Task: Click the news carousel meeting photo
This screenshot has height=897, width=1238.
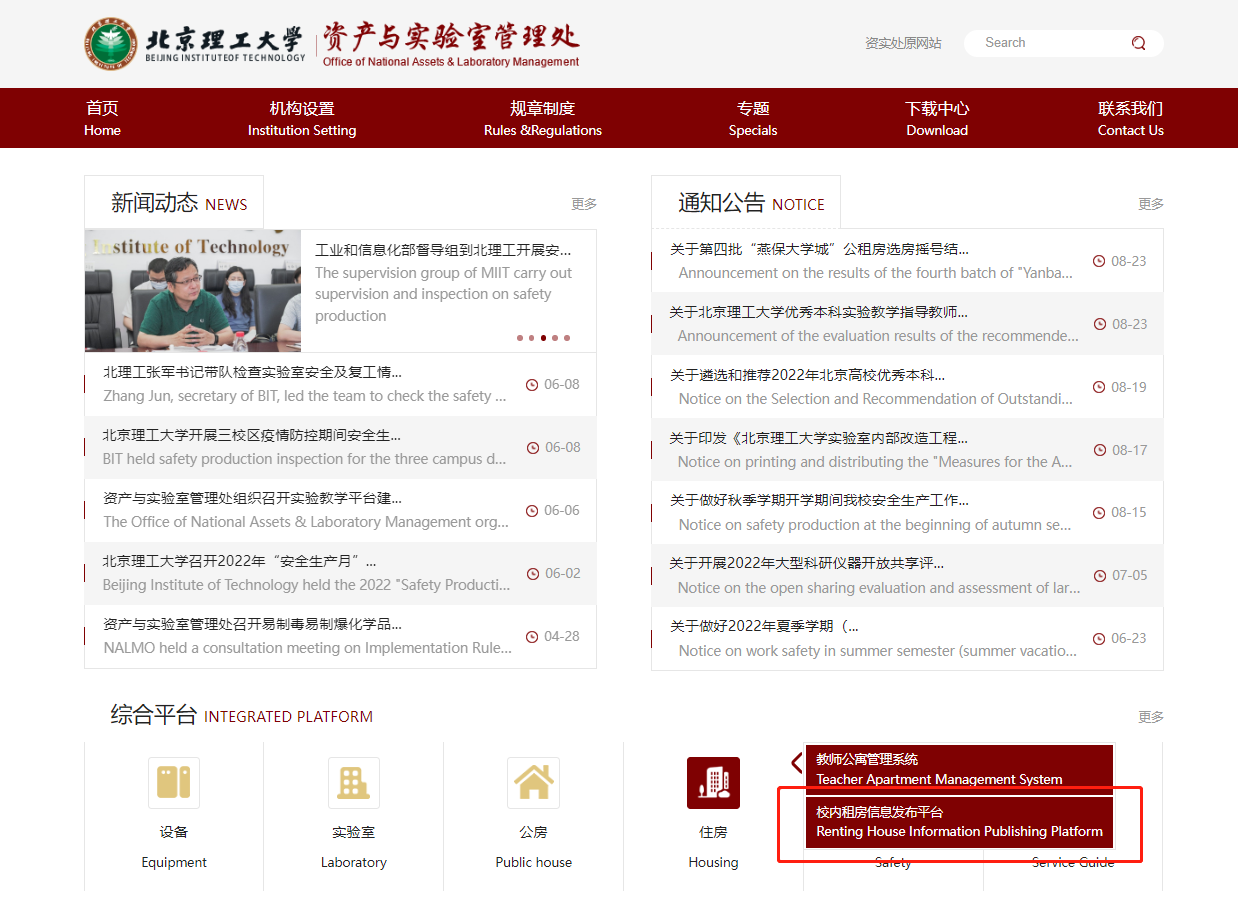Action: point(193,291)
